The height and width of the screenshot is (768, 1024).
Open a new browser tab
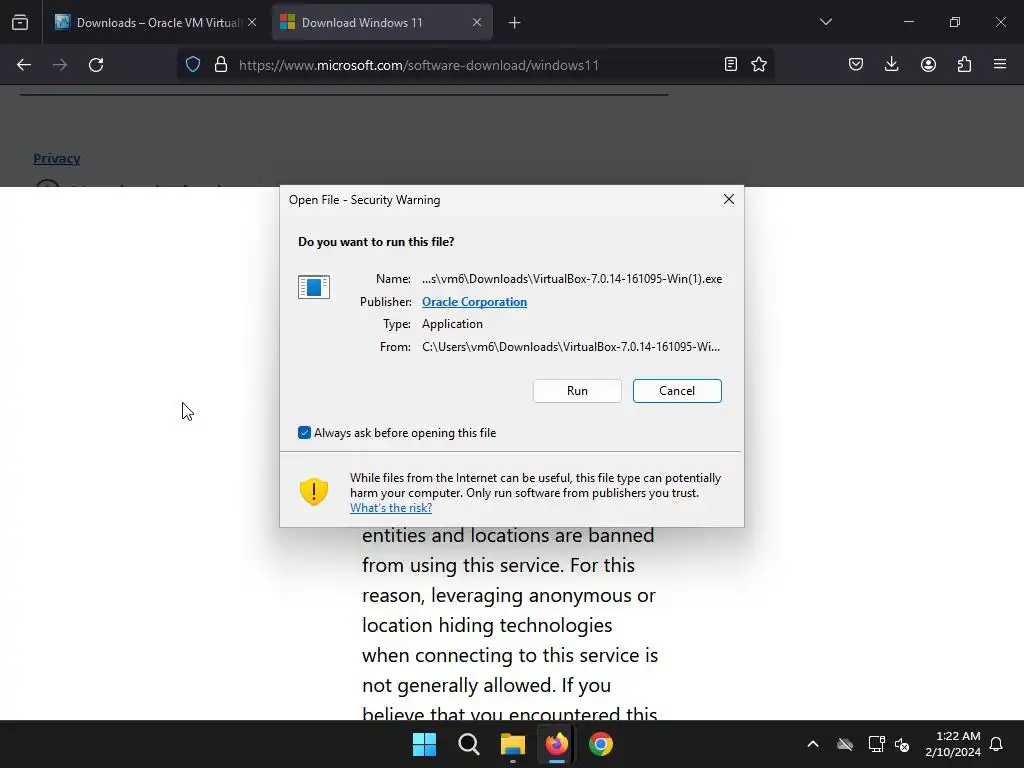click(515, 23)
